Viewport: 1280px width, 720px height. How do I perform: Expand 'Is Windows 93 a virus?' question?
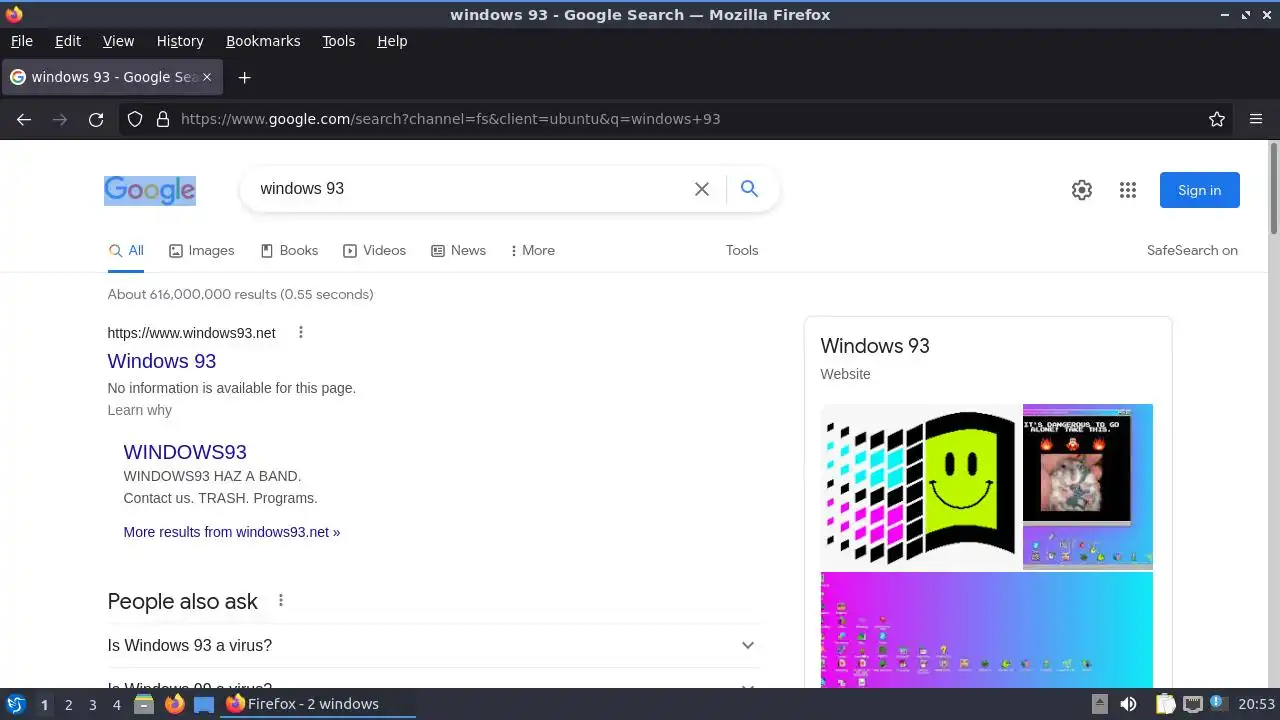point(434,645)
